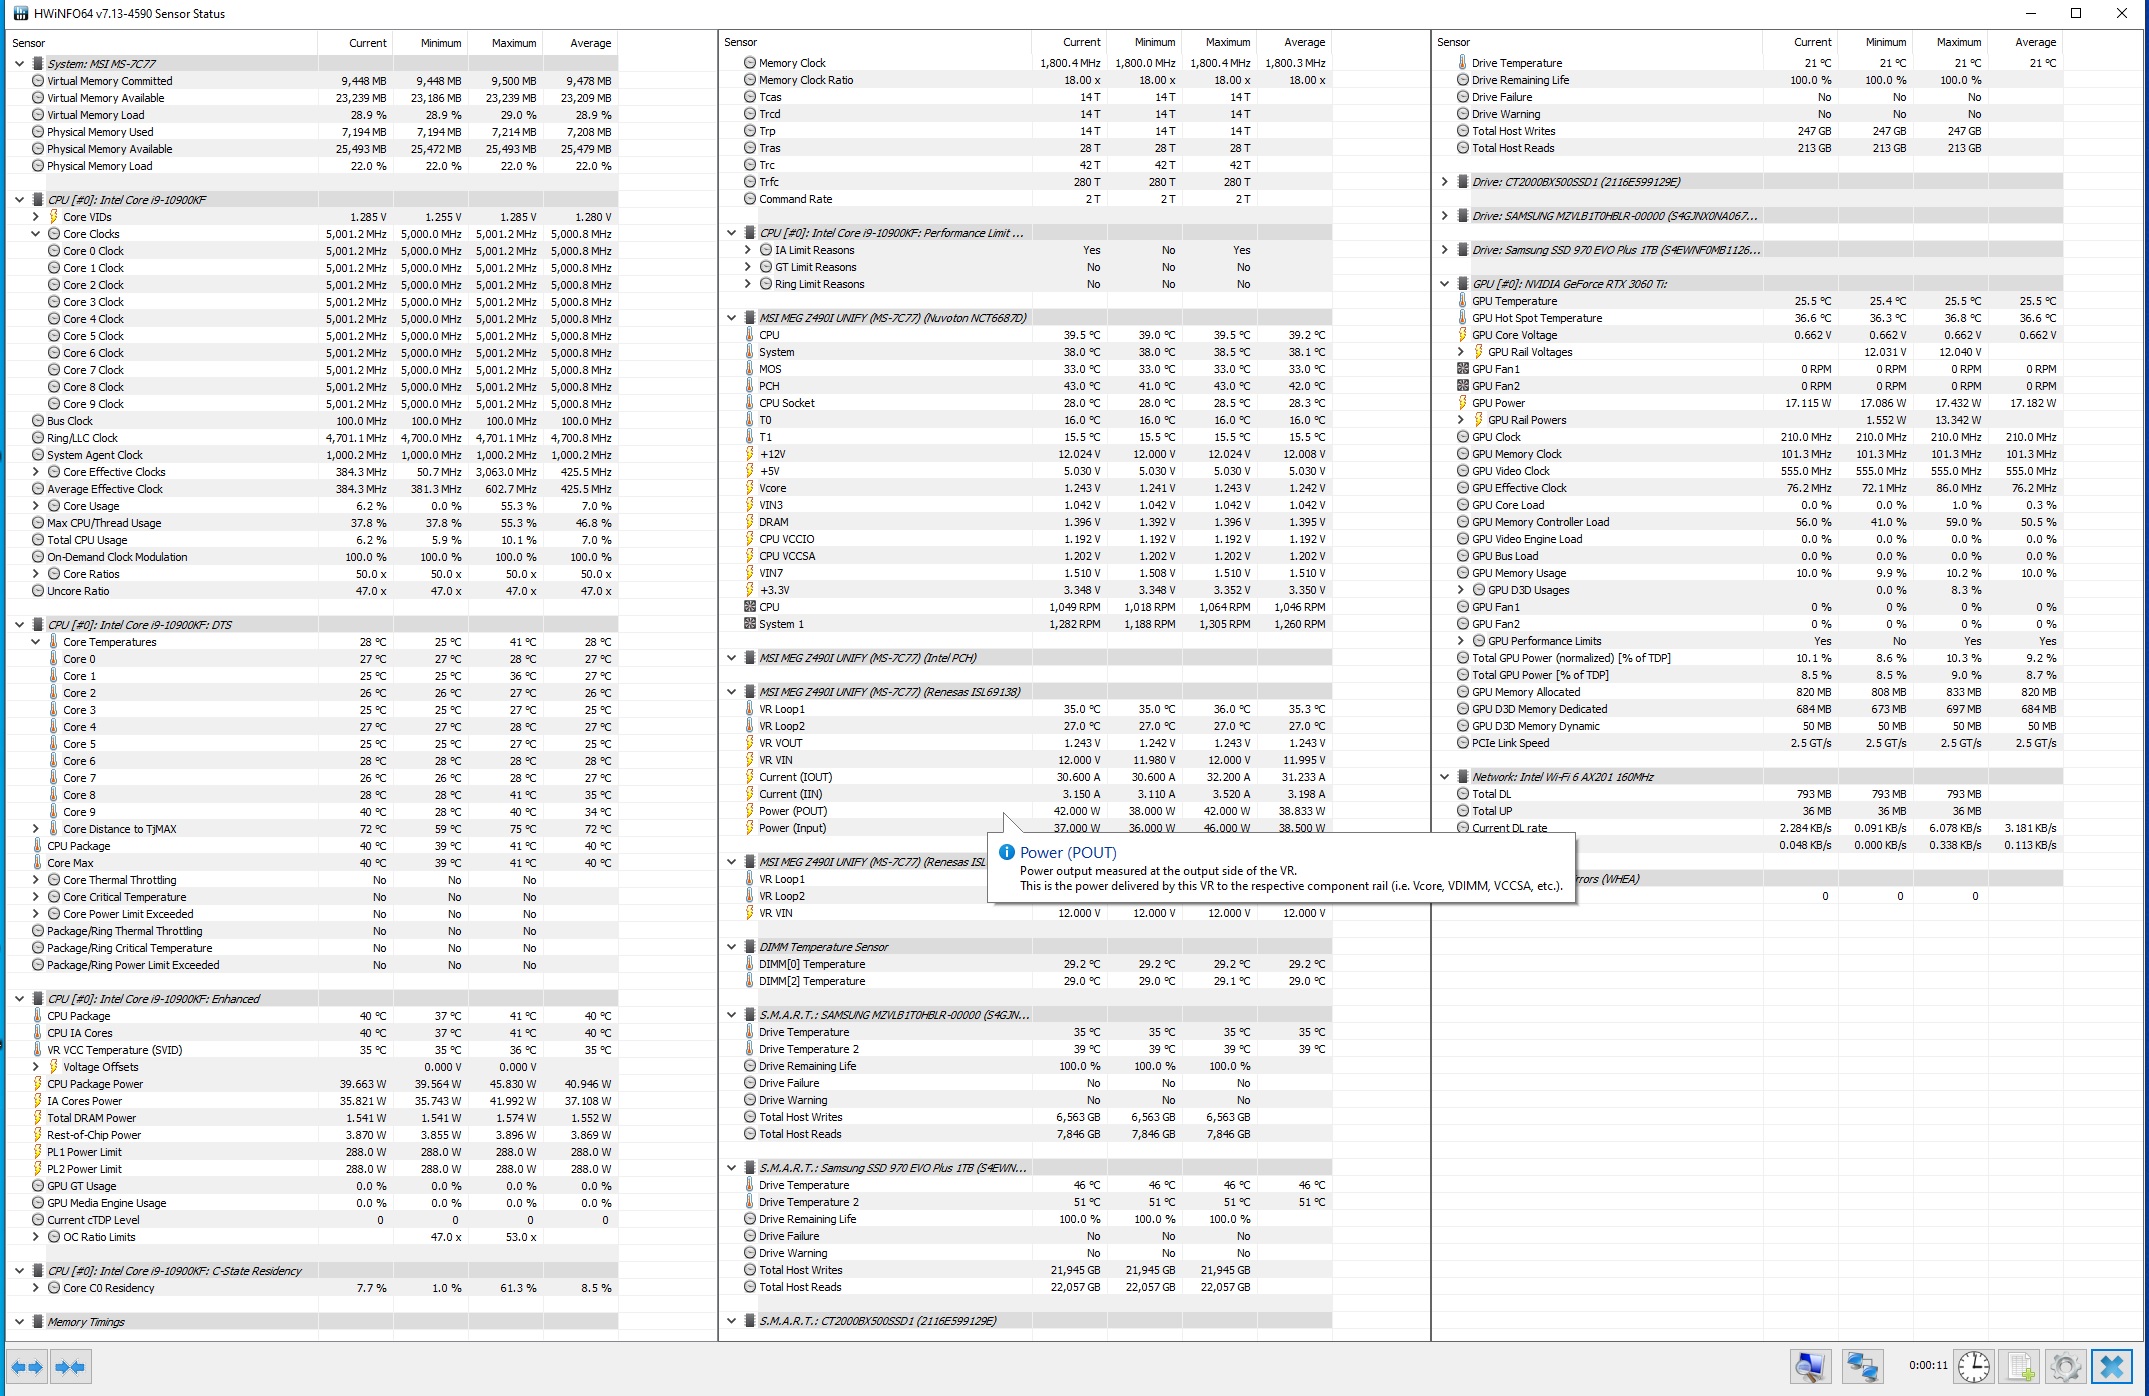Select the Physical Memory Used row

(x=312, y=132)
